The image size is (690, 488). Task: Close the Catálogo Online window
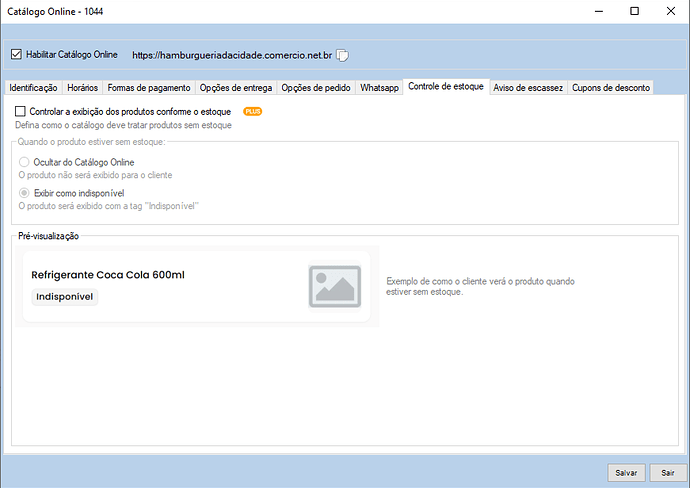(x=671, y=11)
